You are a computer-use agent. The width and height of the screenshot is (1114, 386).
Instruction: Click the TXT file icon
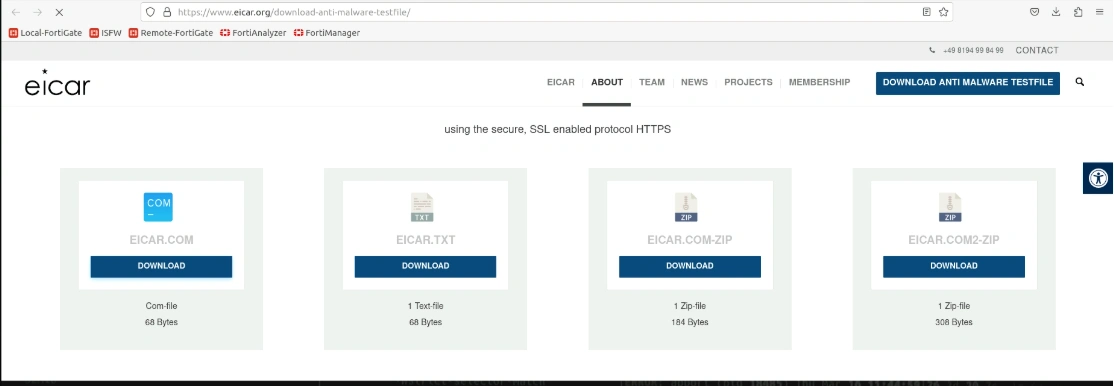(x=422, y=207)
